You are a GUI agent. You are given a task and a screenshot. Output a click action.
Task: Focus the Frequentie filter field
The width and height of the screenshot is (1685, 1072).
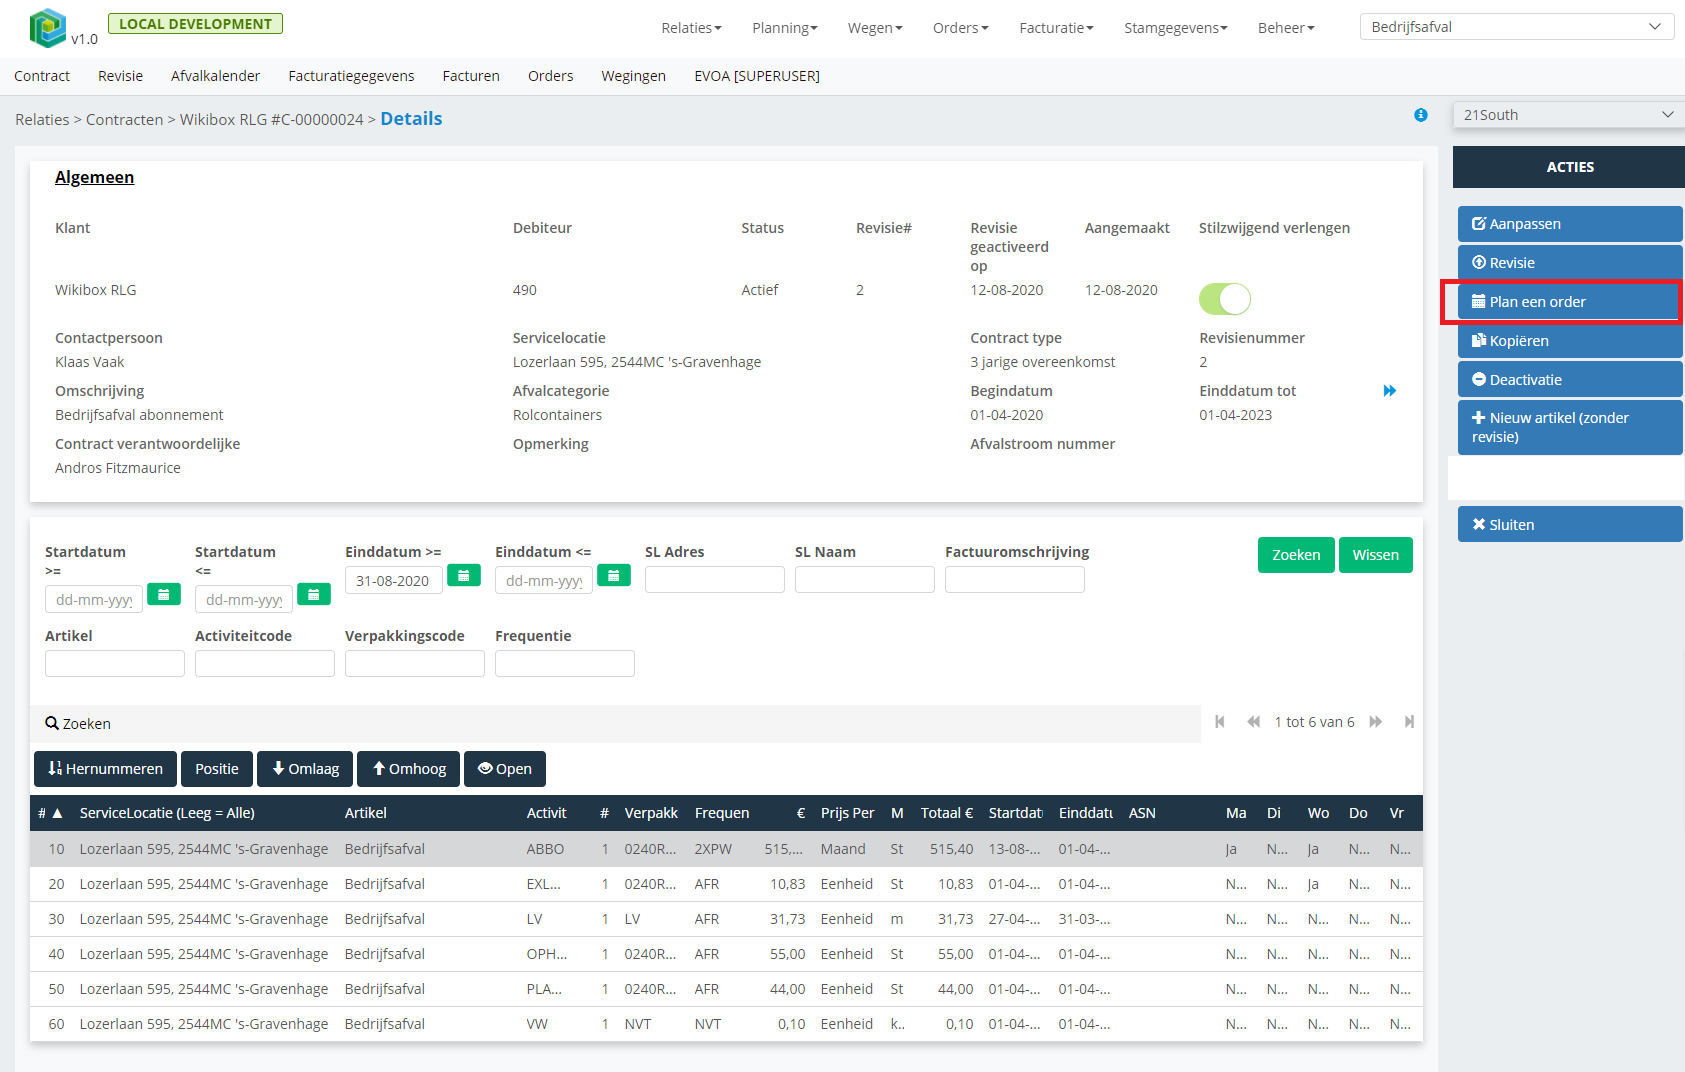[x=565, y=664]
